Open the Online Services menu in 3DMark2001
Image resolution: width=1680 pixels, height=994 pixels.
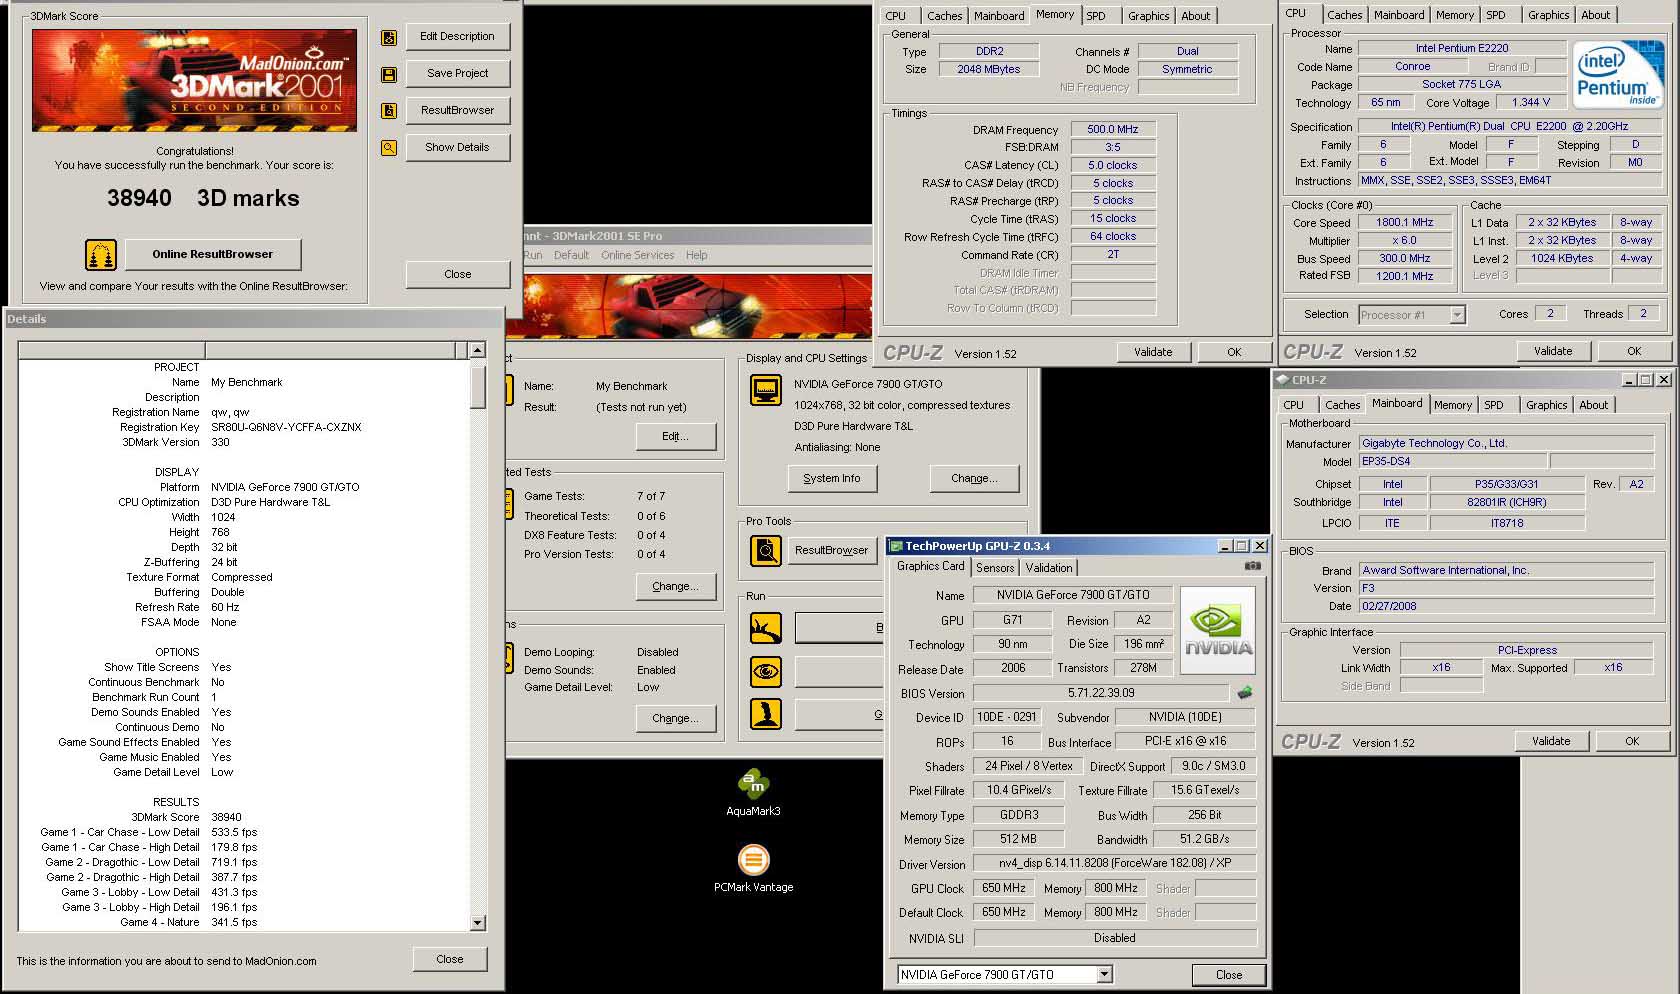coord(638,255)
